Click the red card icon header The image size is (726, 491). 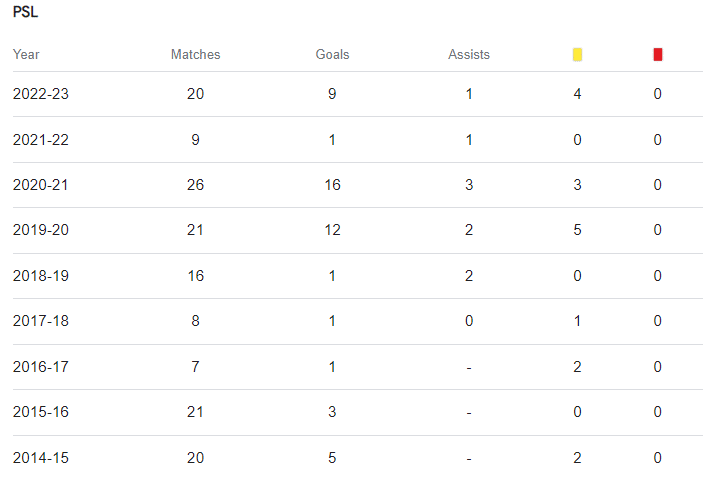(x=657, y=55)
